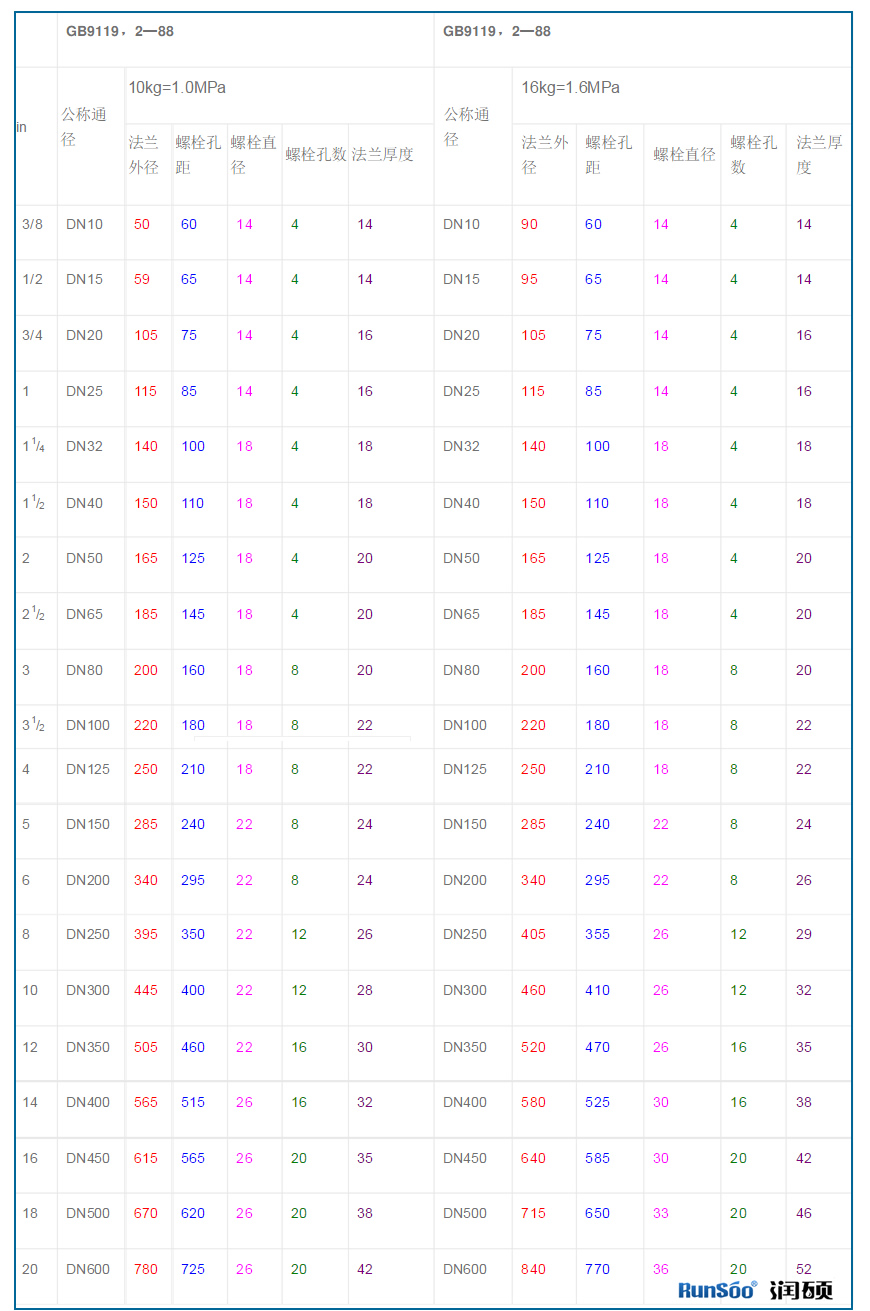
Task: Select the 16kg=1.6MPa pressure header
Action: tap(570, 88)
